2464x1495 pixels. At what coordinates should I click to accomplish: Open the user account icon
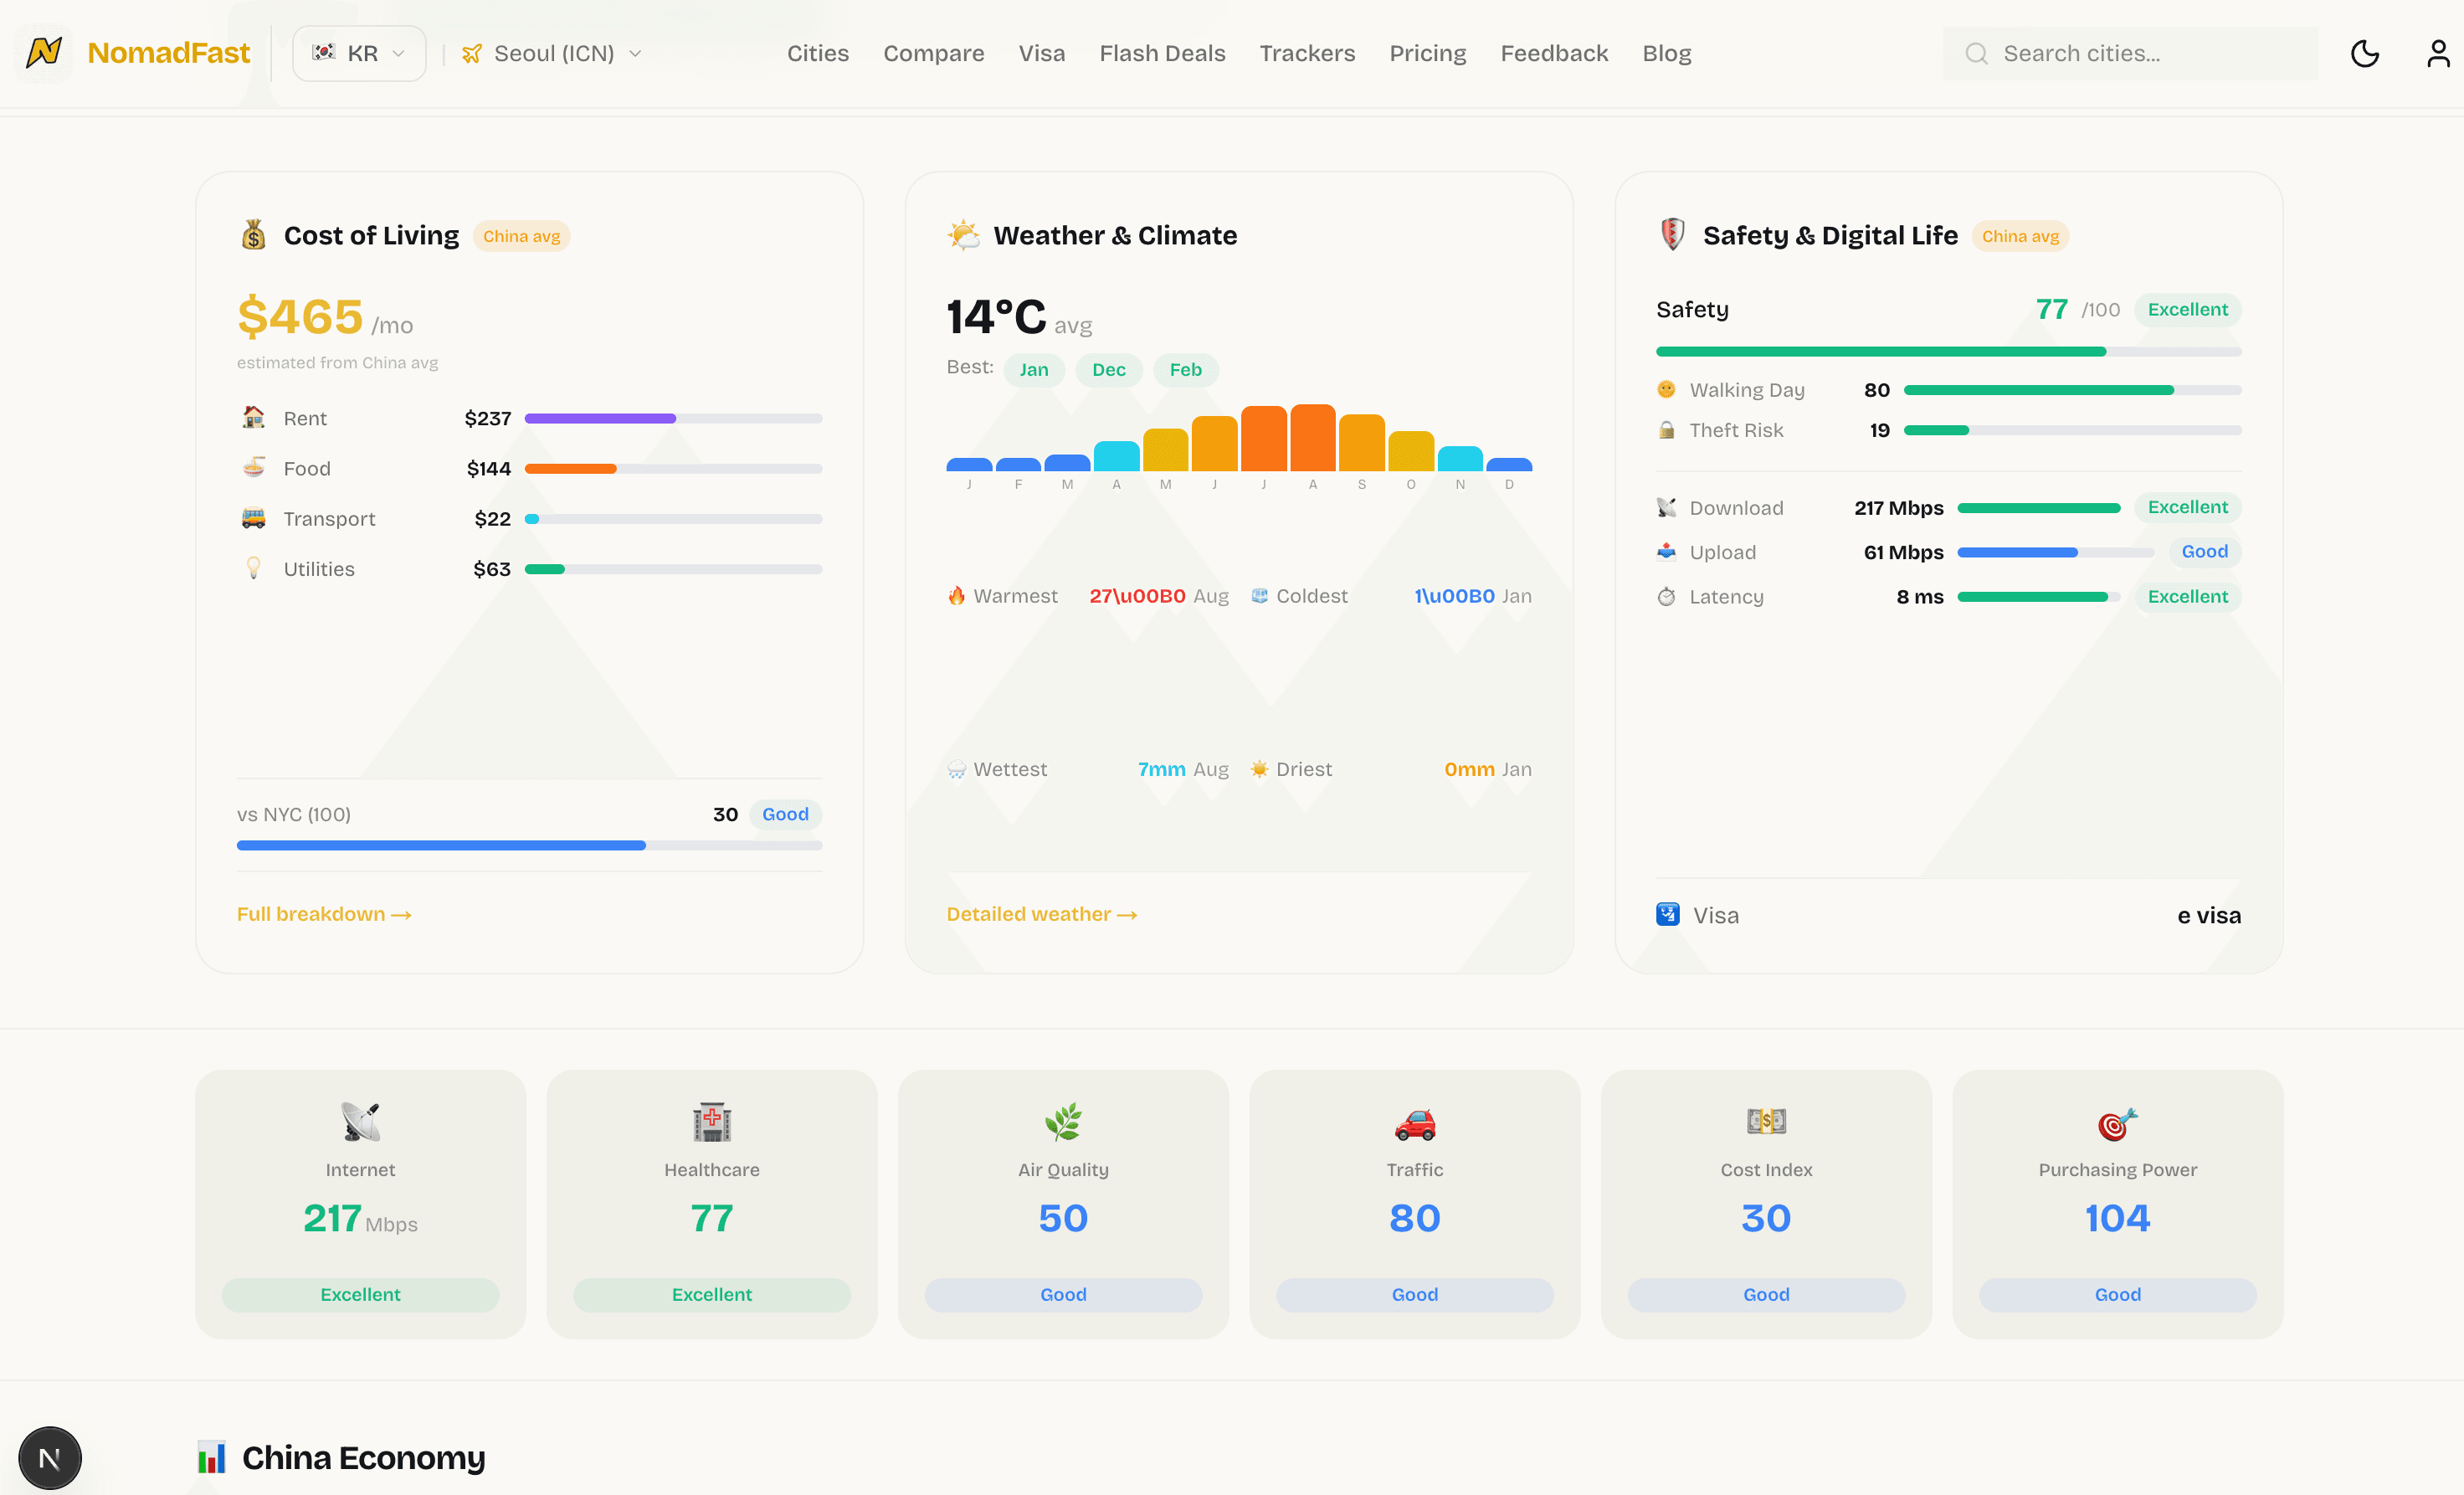click(2438, 53)
